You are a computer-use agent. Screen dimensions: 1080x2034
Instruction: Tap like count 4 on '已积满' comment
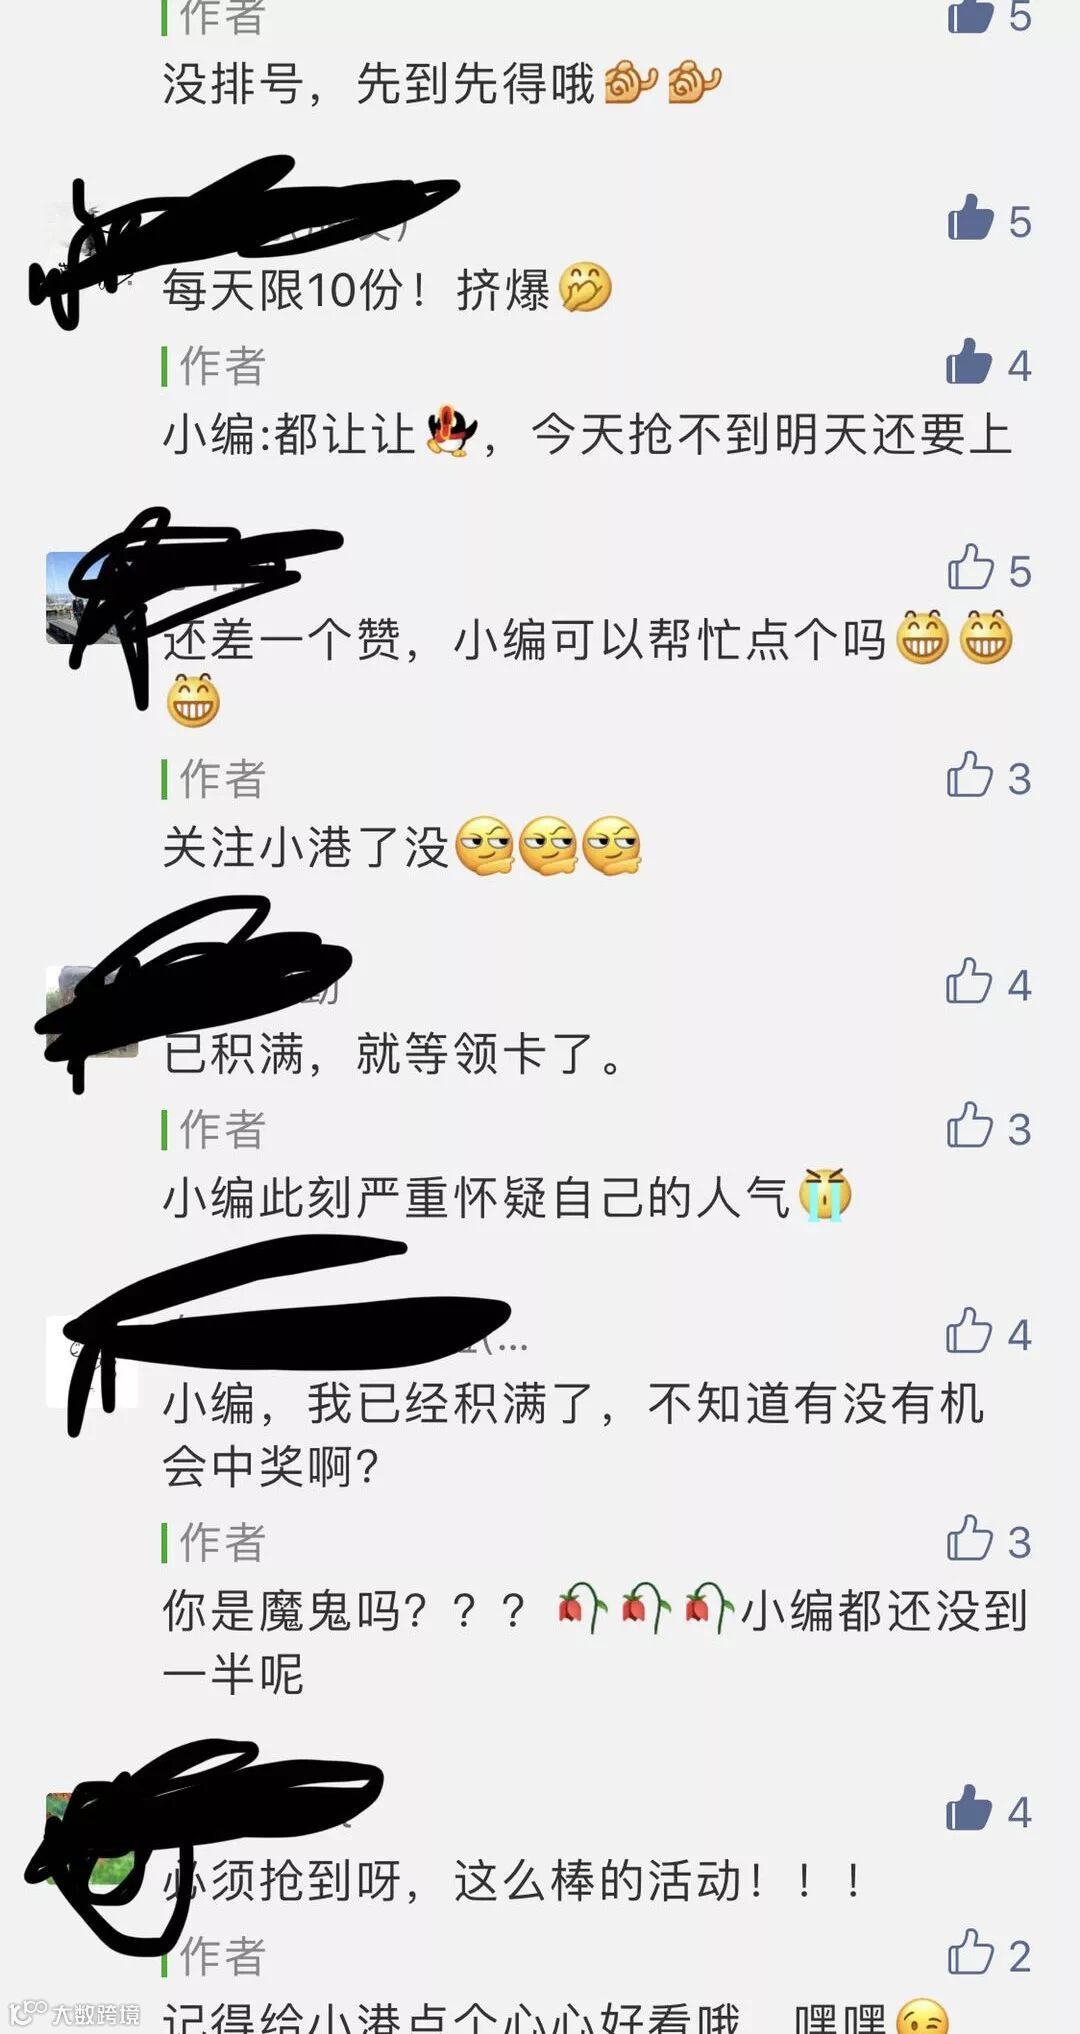tap(1020, 985)
